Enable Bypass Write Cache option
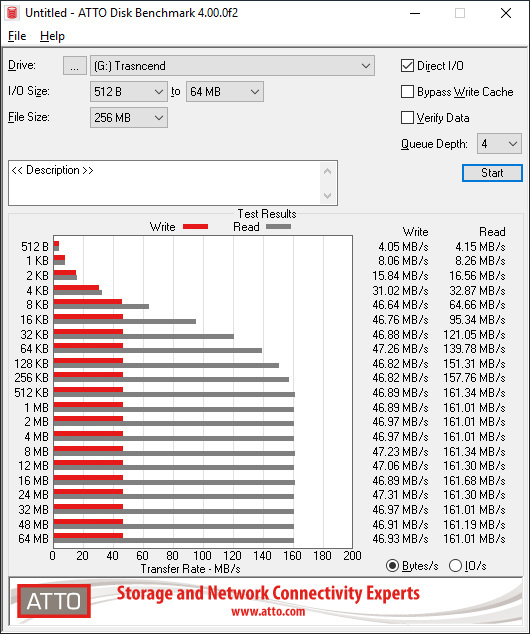Viewport: 530px width, 634px height. (407, 92)
